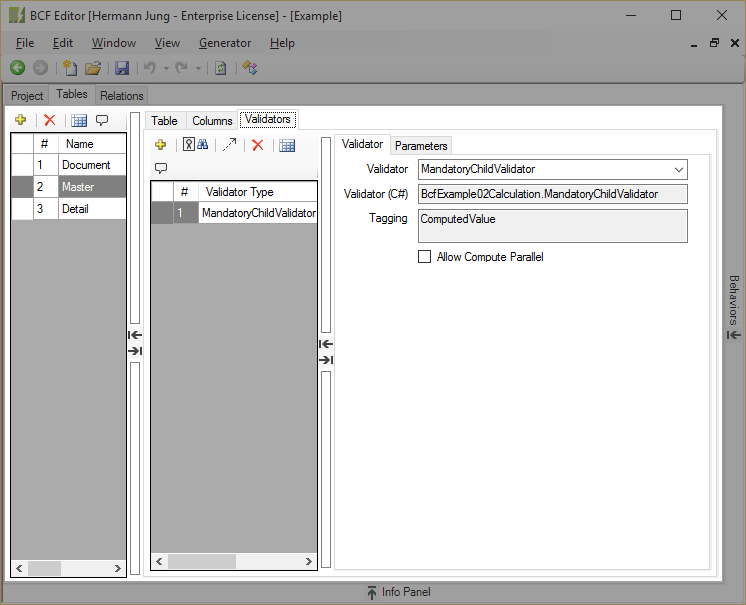Create a new file from the toolbar
This screenshot has width=746, height=605.
(70, 68)
